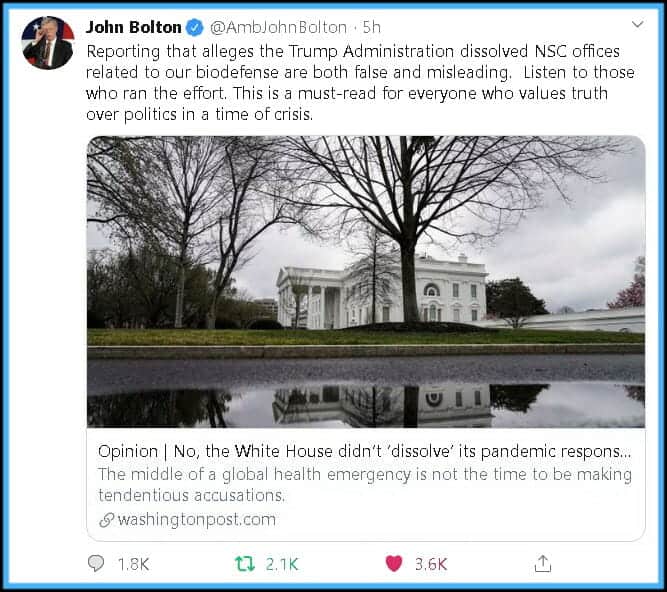Click the 1.8K replies count
This screenshot has width=667, height=592.
coord(133,564)
